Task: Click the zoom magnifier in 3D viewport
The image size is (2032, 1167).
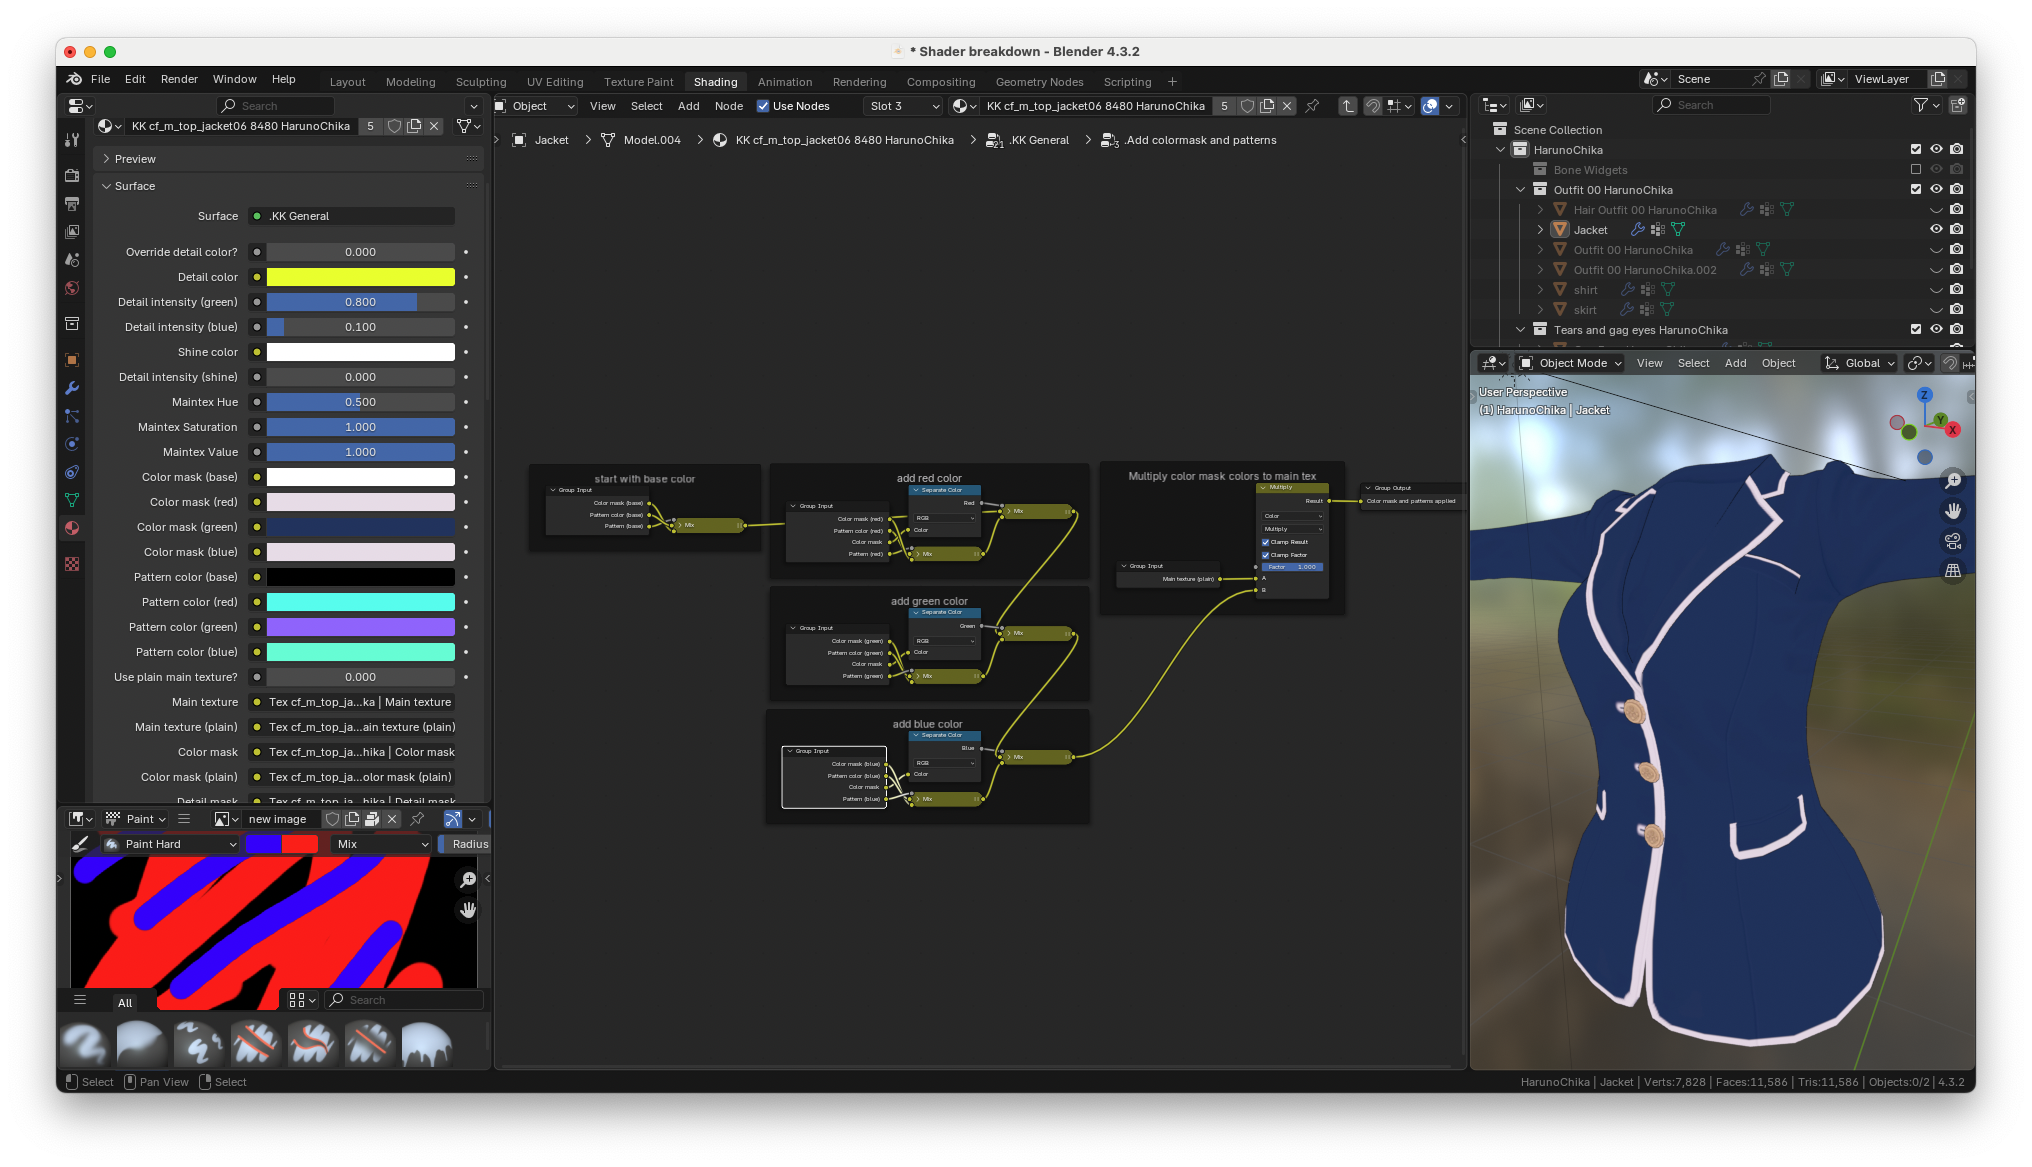Action: 1953,481
